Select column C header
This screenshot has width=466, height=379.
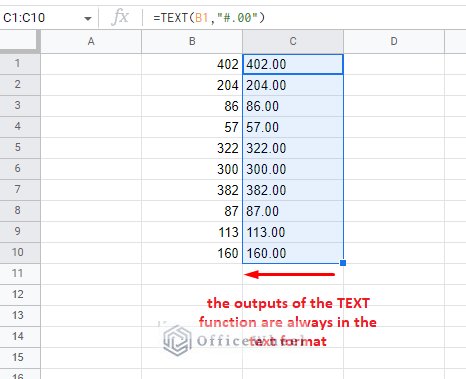tap(293, 41)
